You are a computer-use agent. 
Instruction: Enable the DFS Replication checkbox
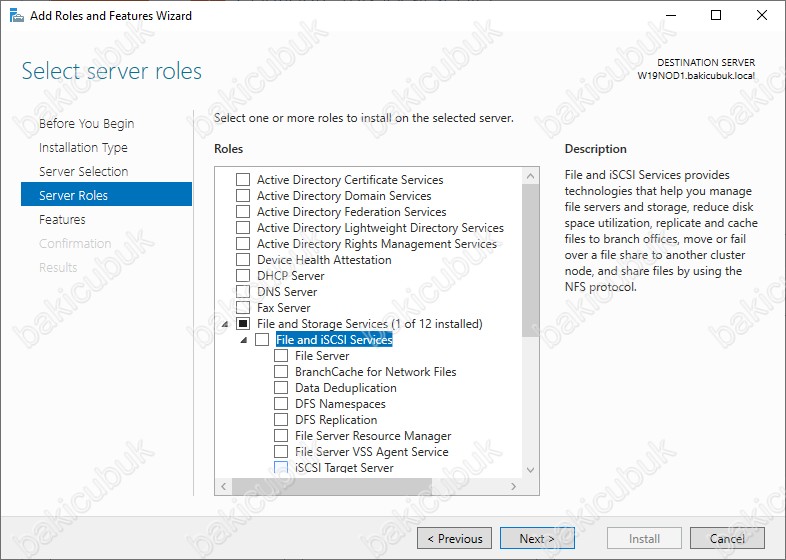[281, 420]
